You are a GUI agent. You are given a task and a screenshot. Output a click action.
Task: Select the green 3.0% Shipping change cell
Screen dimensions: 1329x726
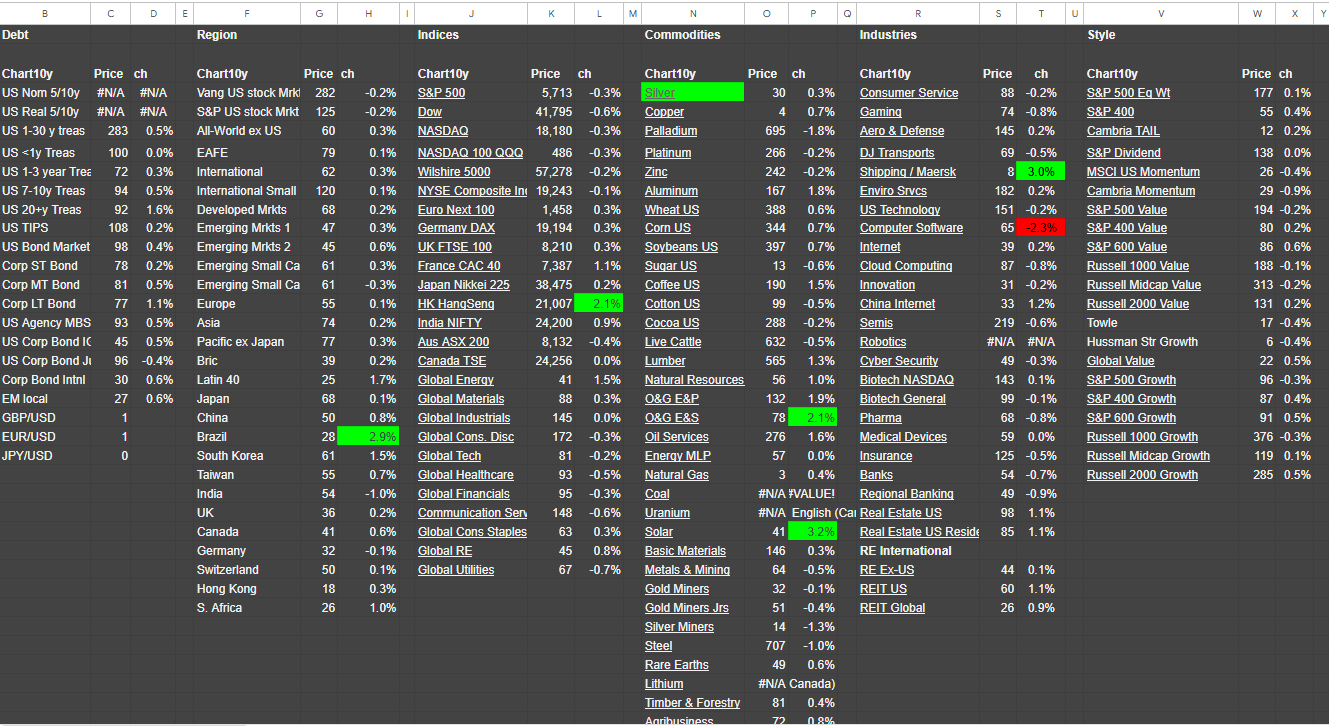click(1040, 172)
